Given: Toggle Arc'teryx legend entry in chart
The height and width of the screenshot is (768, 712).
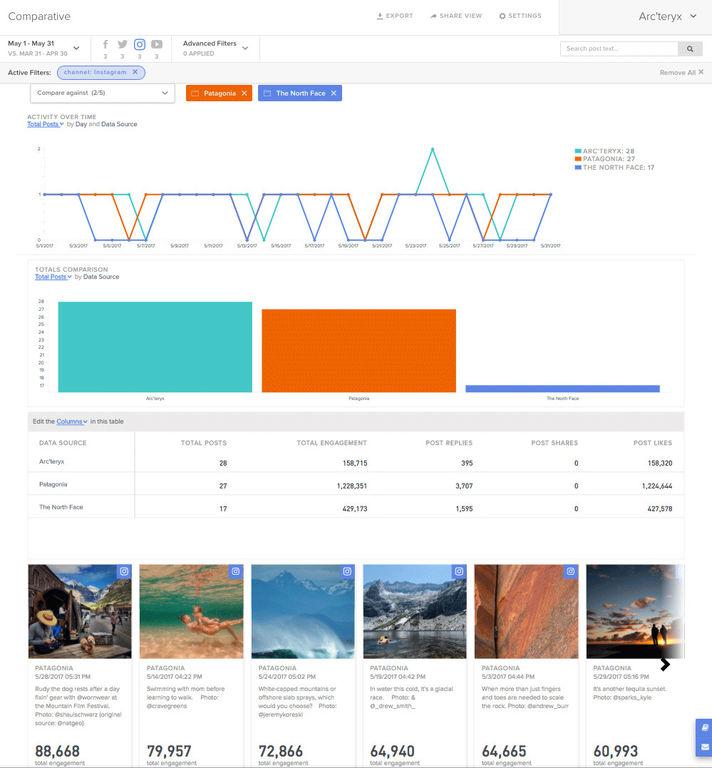Looking at the screenshot, I should pos(604,151).
